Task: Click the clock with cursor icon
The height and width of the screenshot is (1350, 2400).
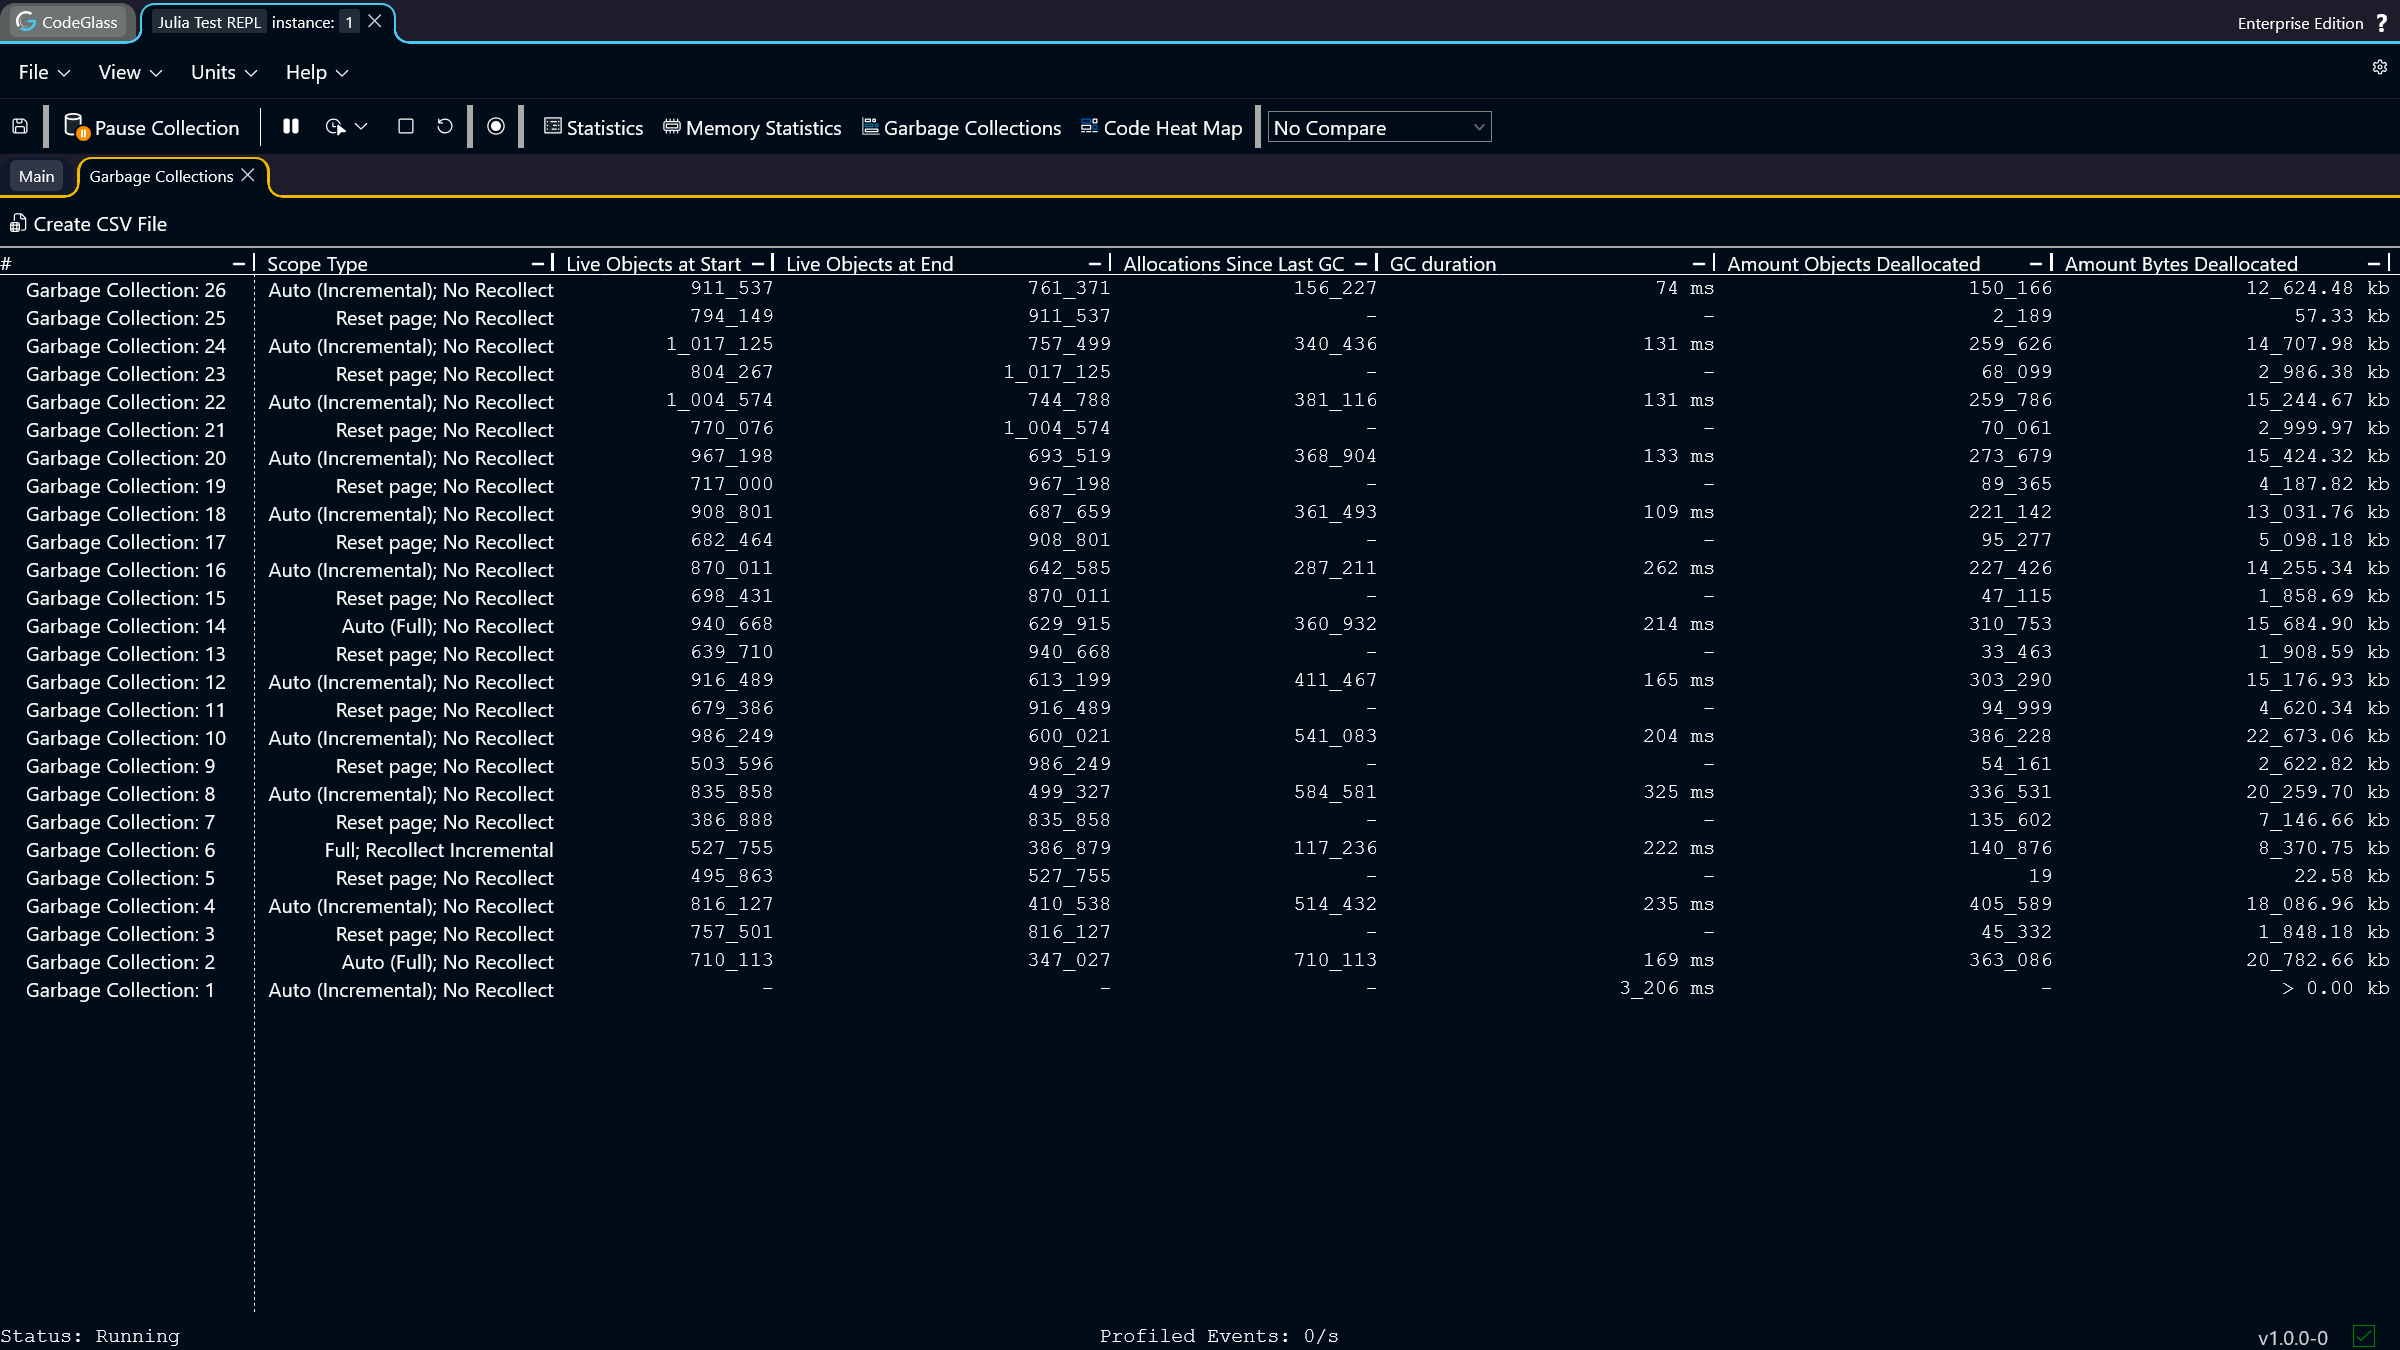Action: [335, 127]
